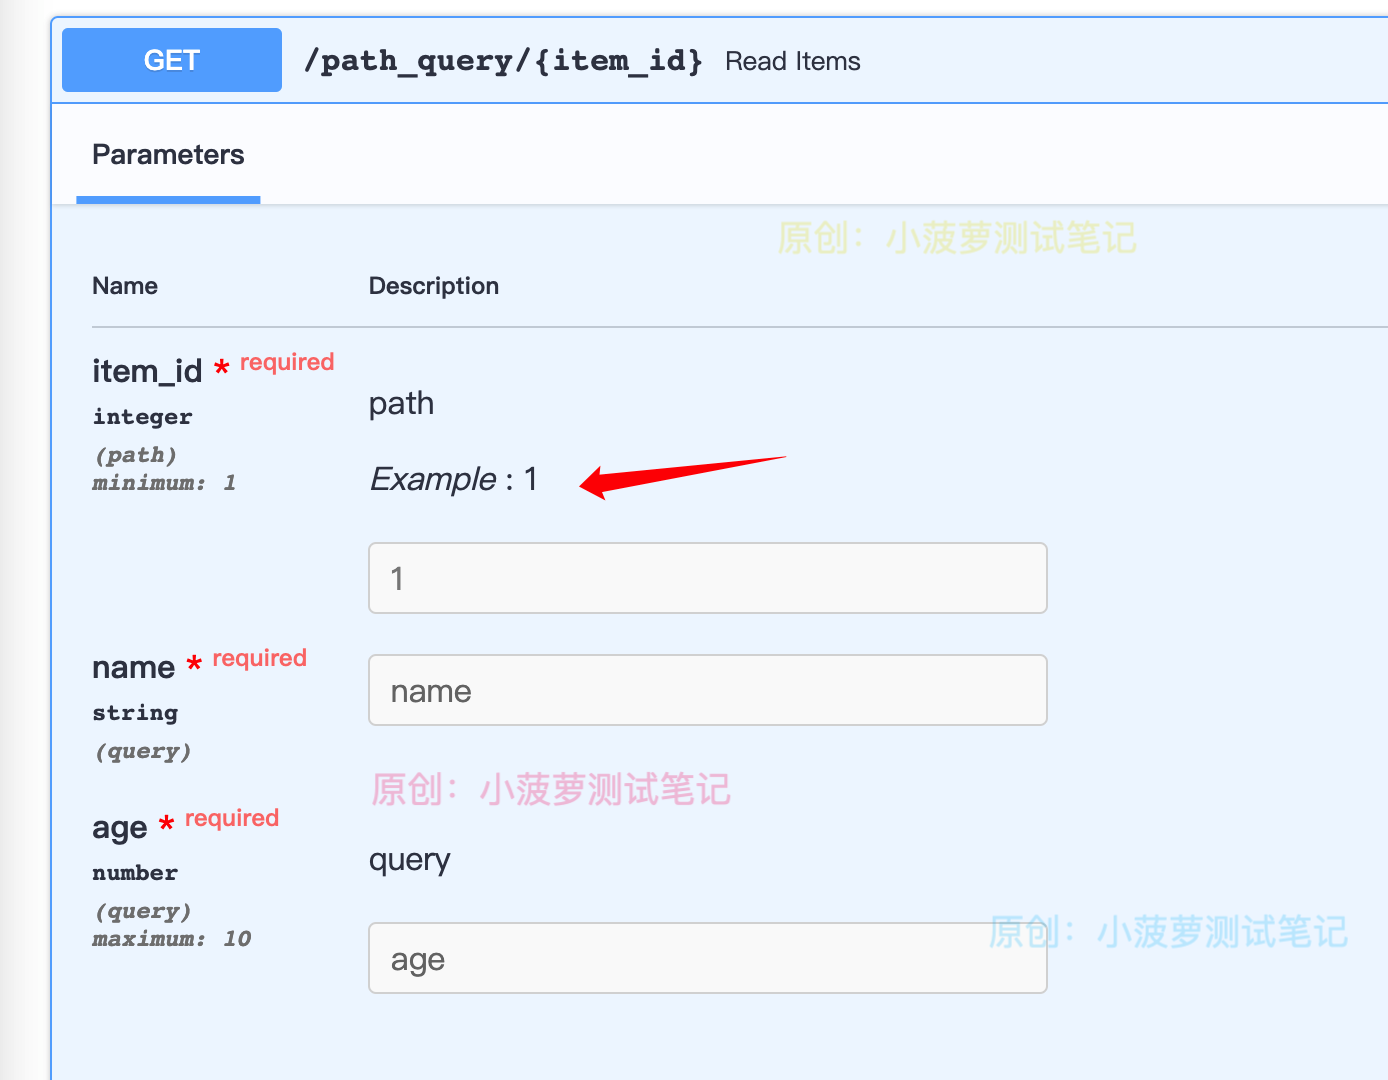Screen dimensions: 1388x1080
Task: Collapse the /path_query/{item_id} endpoint path
Action: pos(503,61)
